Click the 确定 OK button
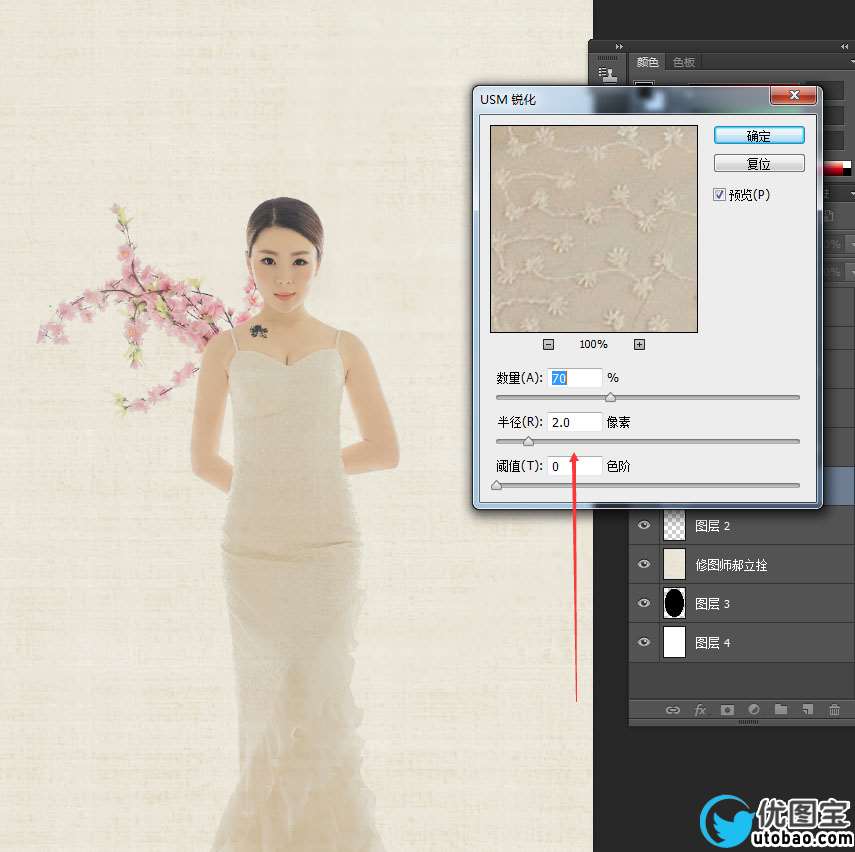This screenshot has width=855, height=852. pos(759,135)
